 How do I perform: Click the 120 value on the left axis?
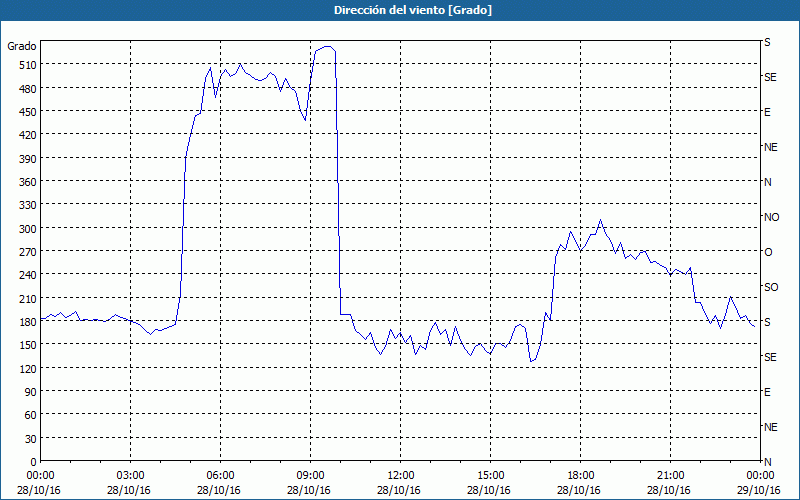pyautogui.click(x=28, y=368)
